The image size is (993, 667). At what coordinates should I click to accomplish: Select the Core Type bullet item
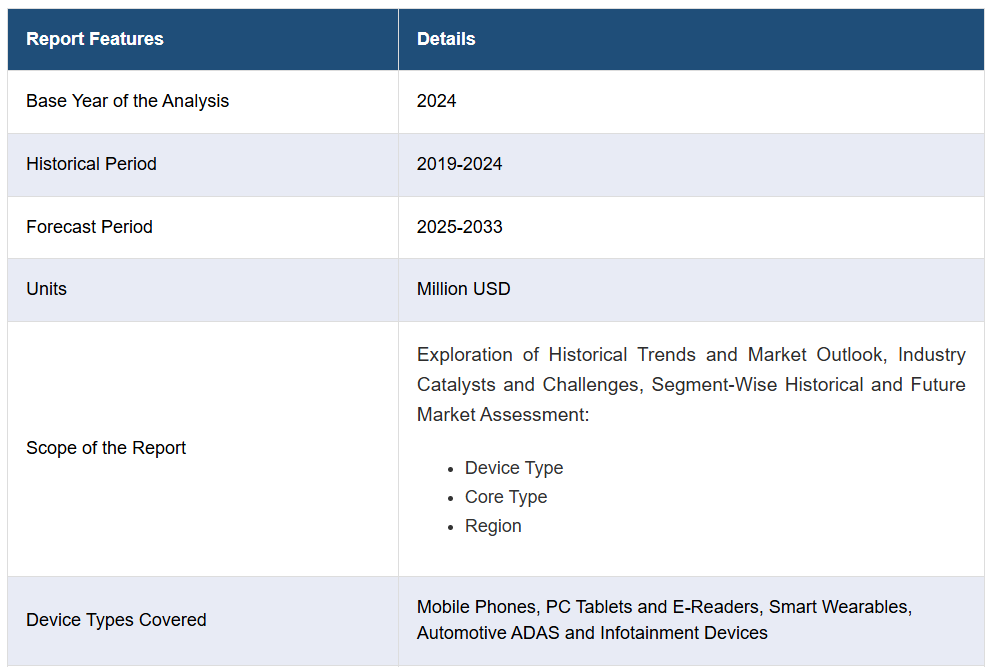pos(505,497)
